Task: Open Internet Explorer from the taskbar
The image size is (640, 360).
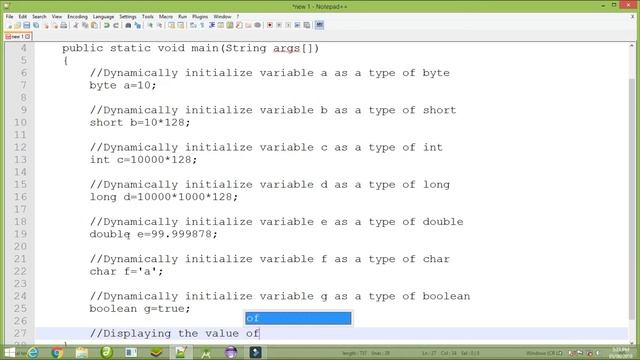Action: (33, 352)
